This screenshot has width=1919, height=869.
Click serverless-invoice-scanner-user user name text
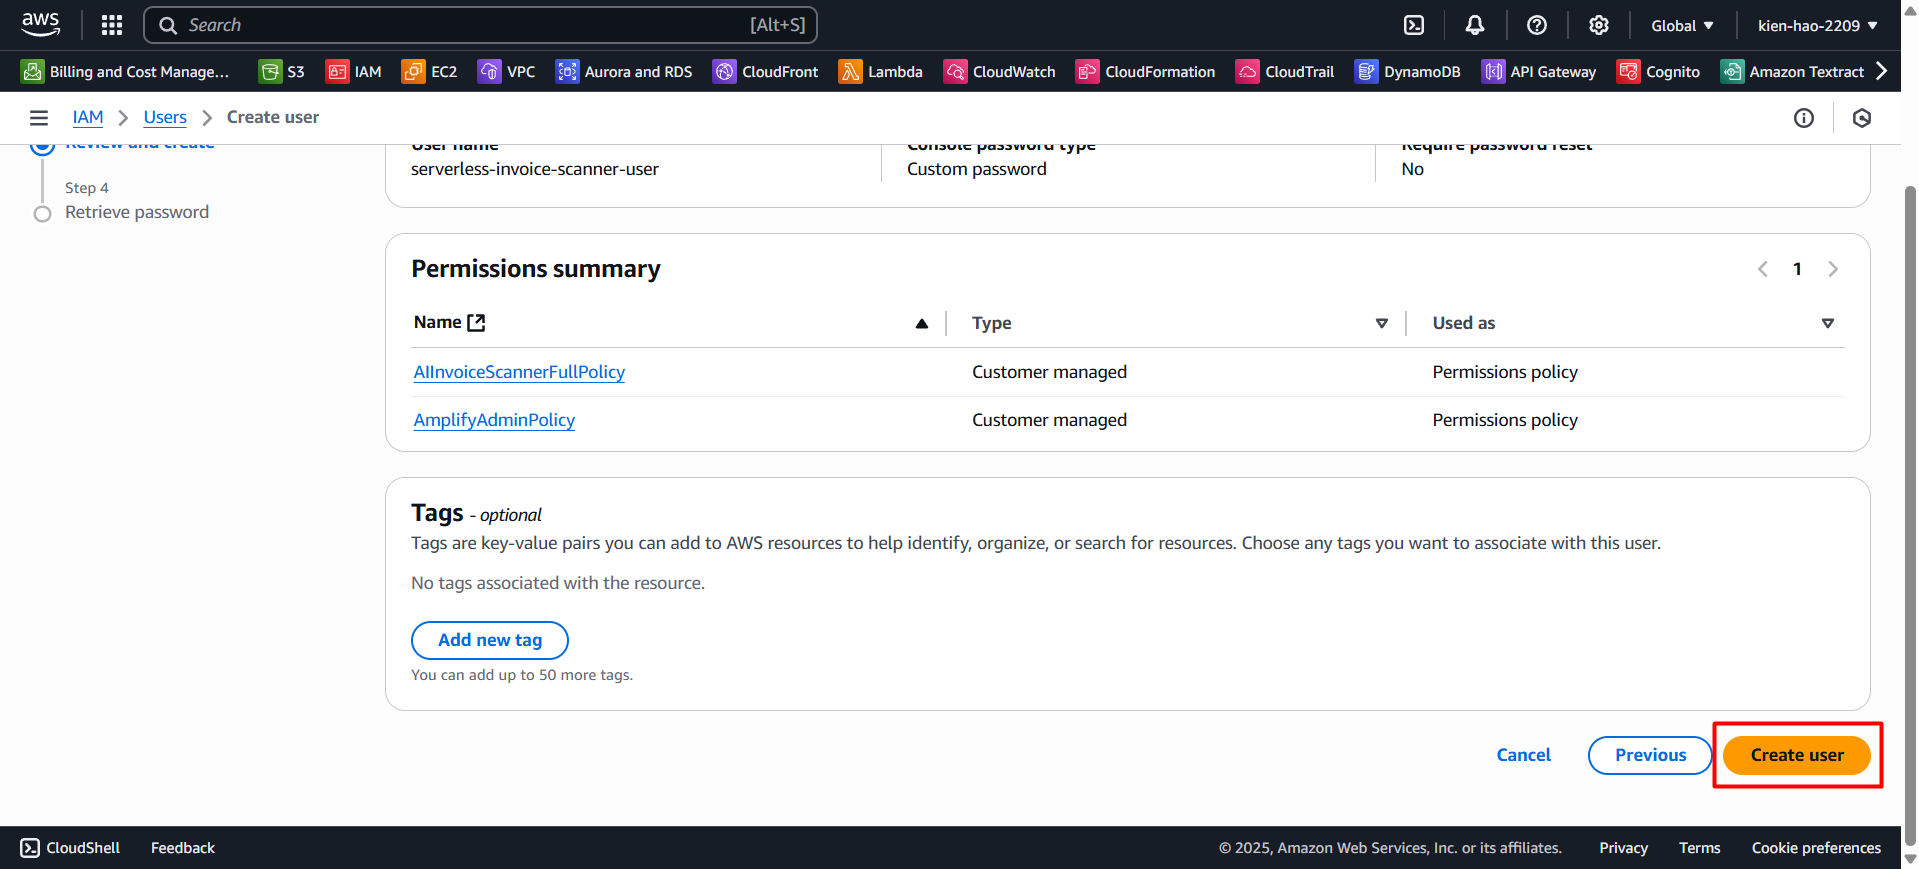(535, 169)
